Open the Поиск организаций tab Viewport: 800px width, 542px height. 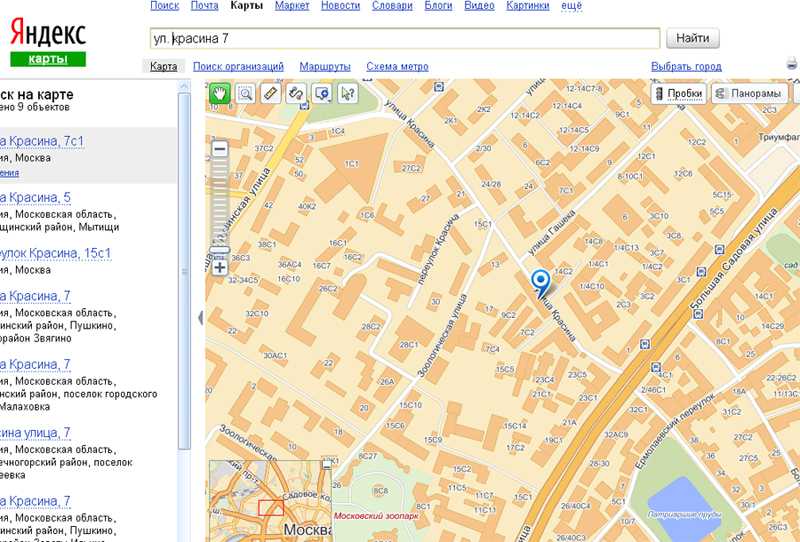tap(238, 66)
